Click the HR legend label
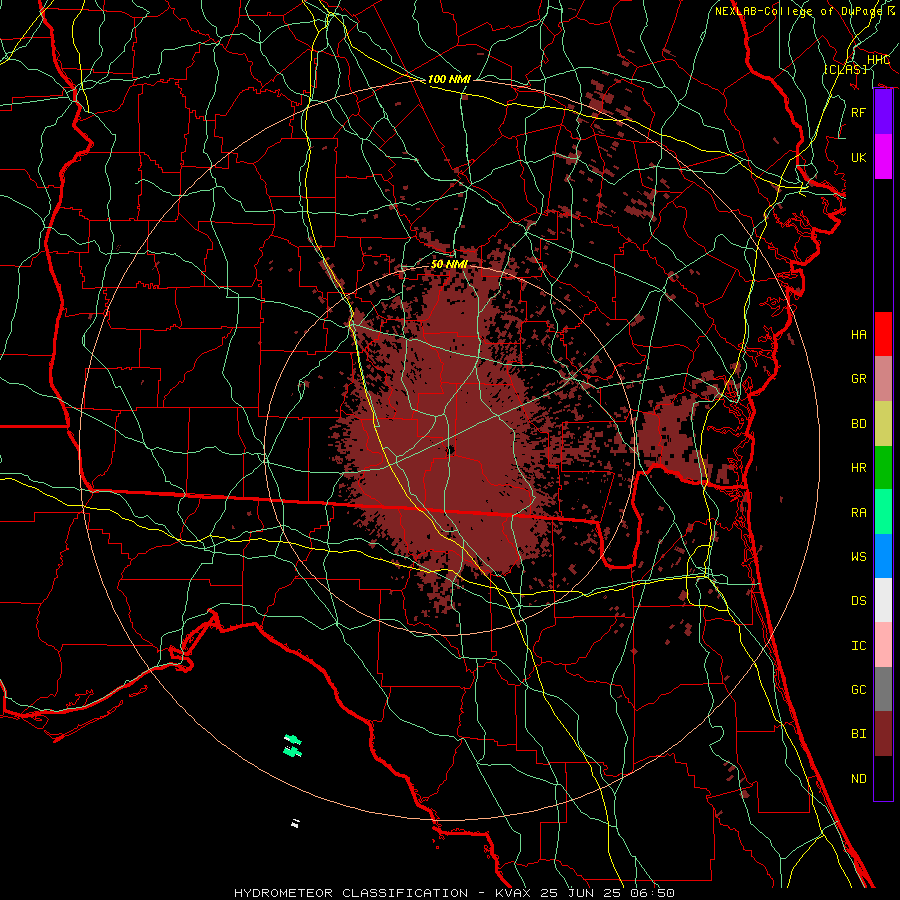 click(x=859, y=468)
